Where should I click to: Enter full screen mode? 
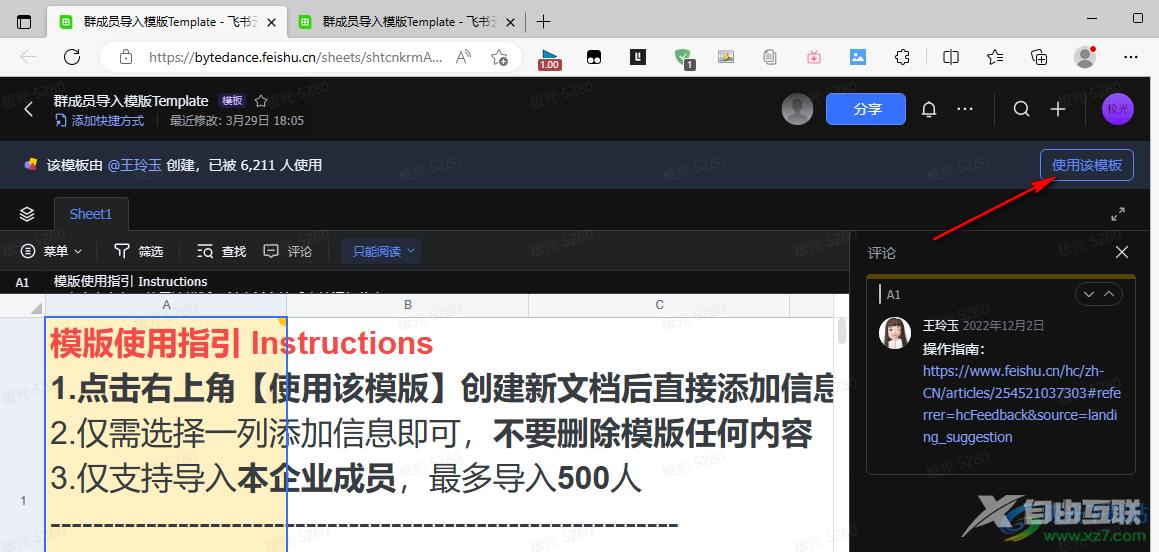coord(1118,214)
